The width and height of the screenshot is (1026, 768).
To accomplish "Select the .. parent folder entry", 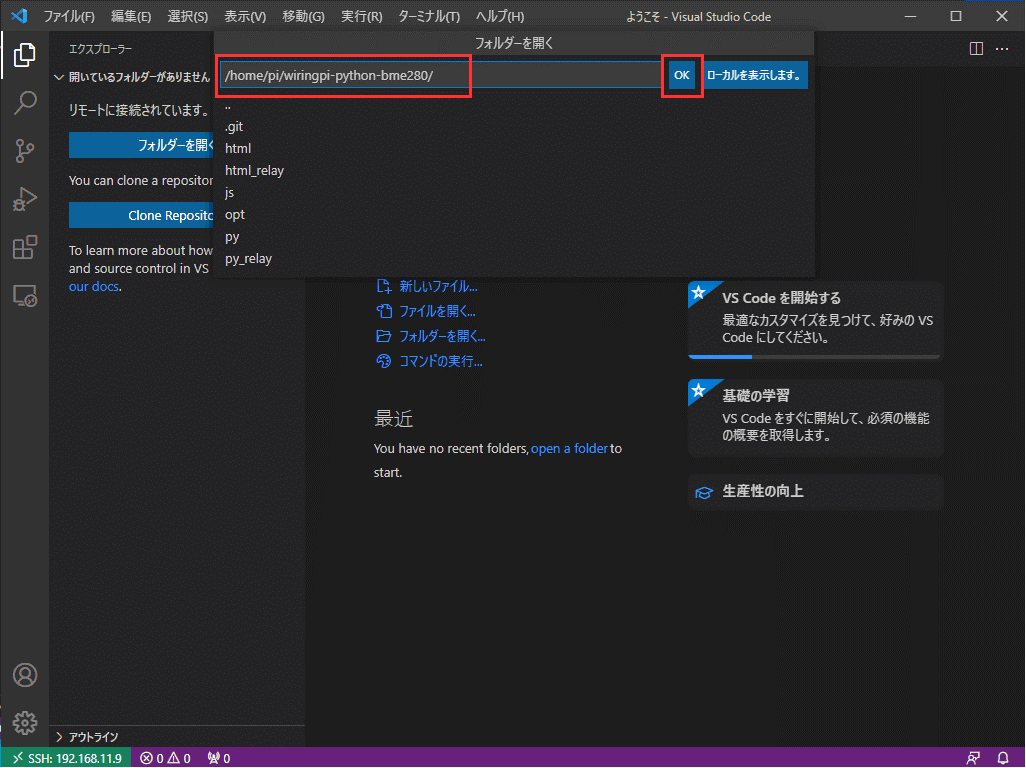I will coord(514,105).
